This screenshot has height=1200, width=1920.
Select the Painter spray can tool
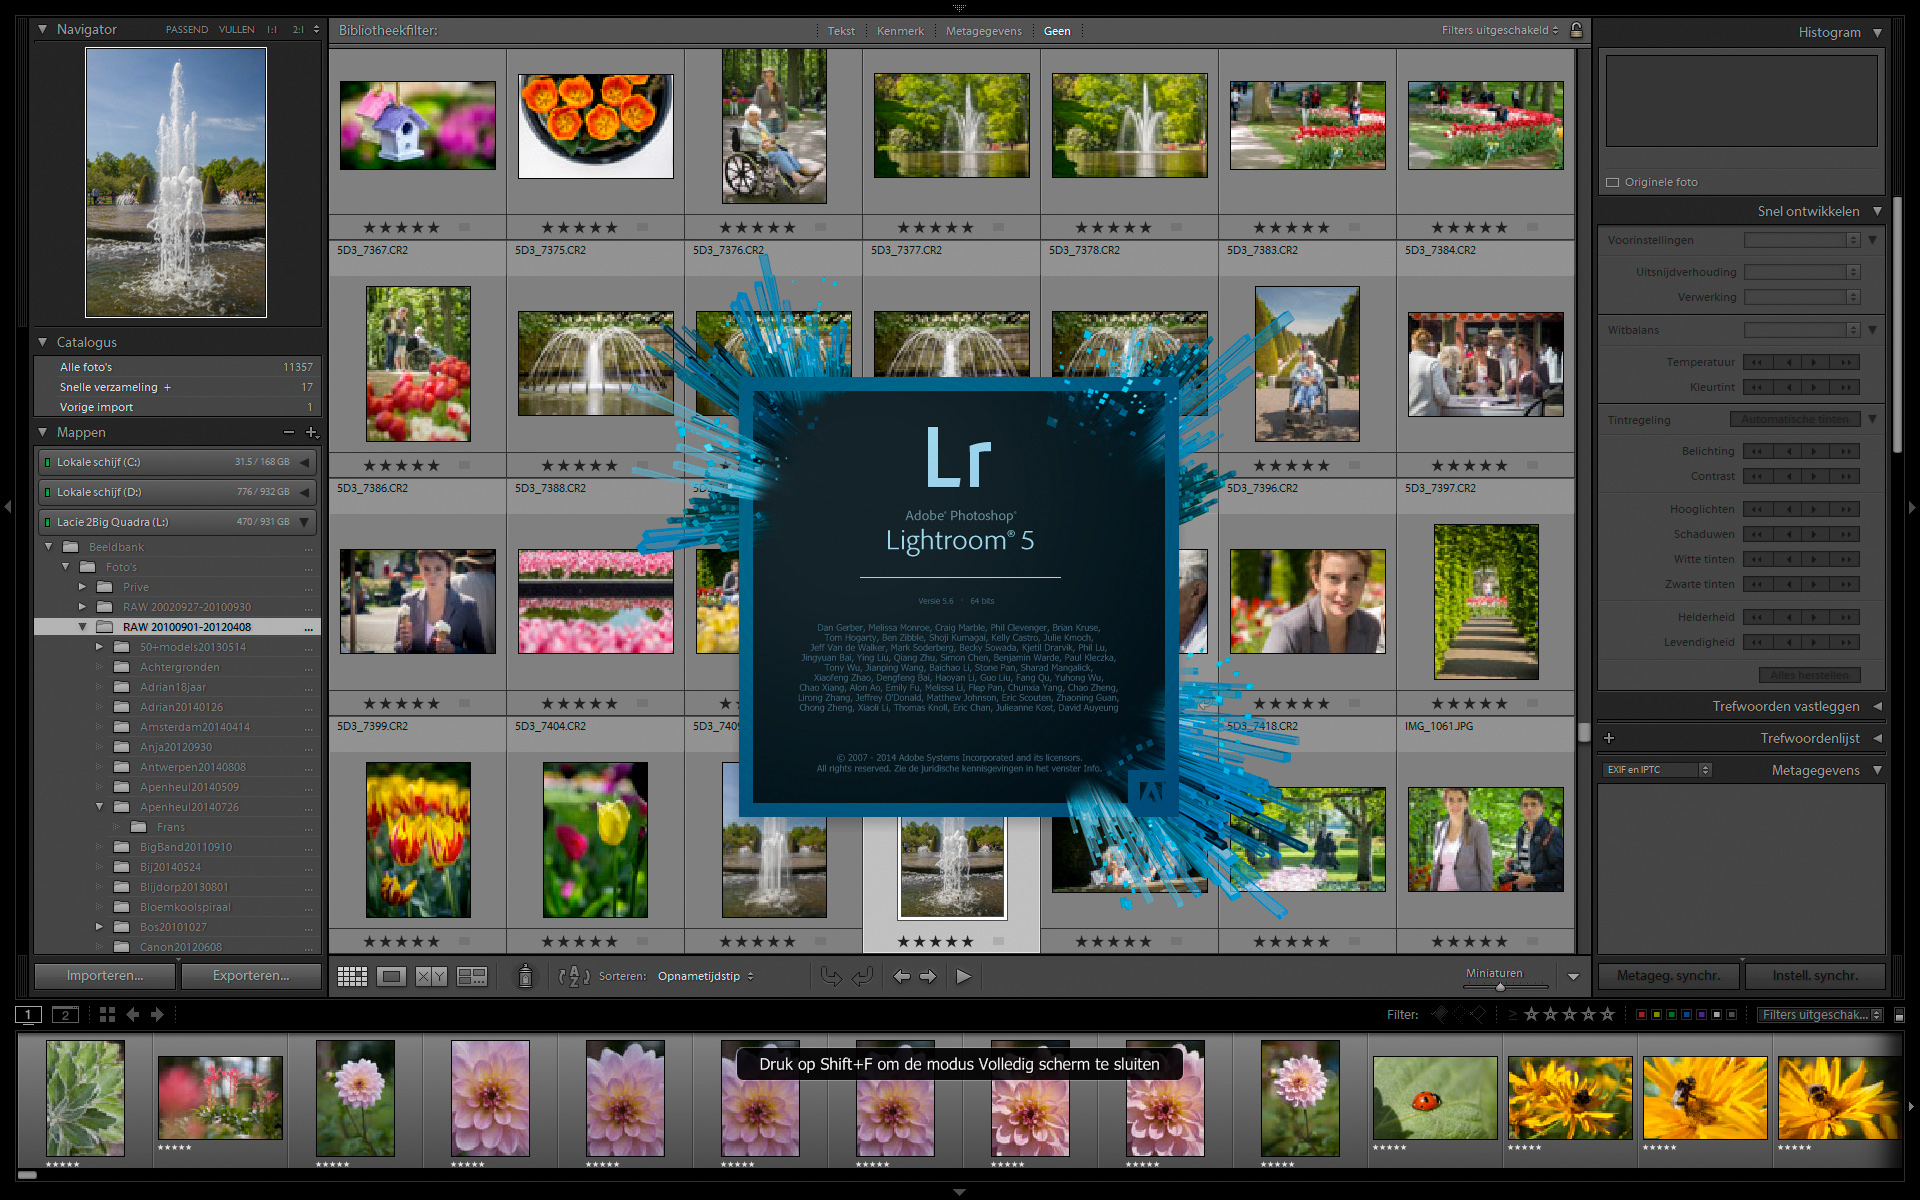[525, 976]
